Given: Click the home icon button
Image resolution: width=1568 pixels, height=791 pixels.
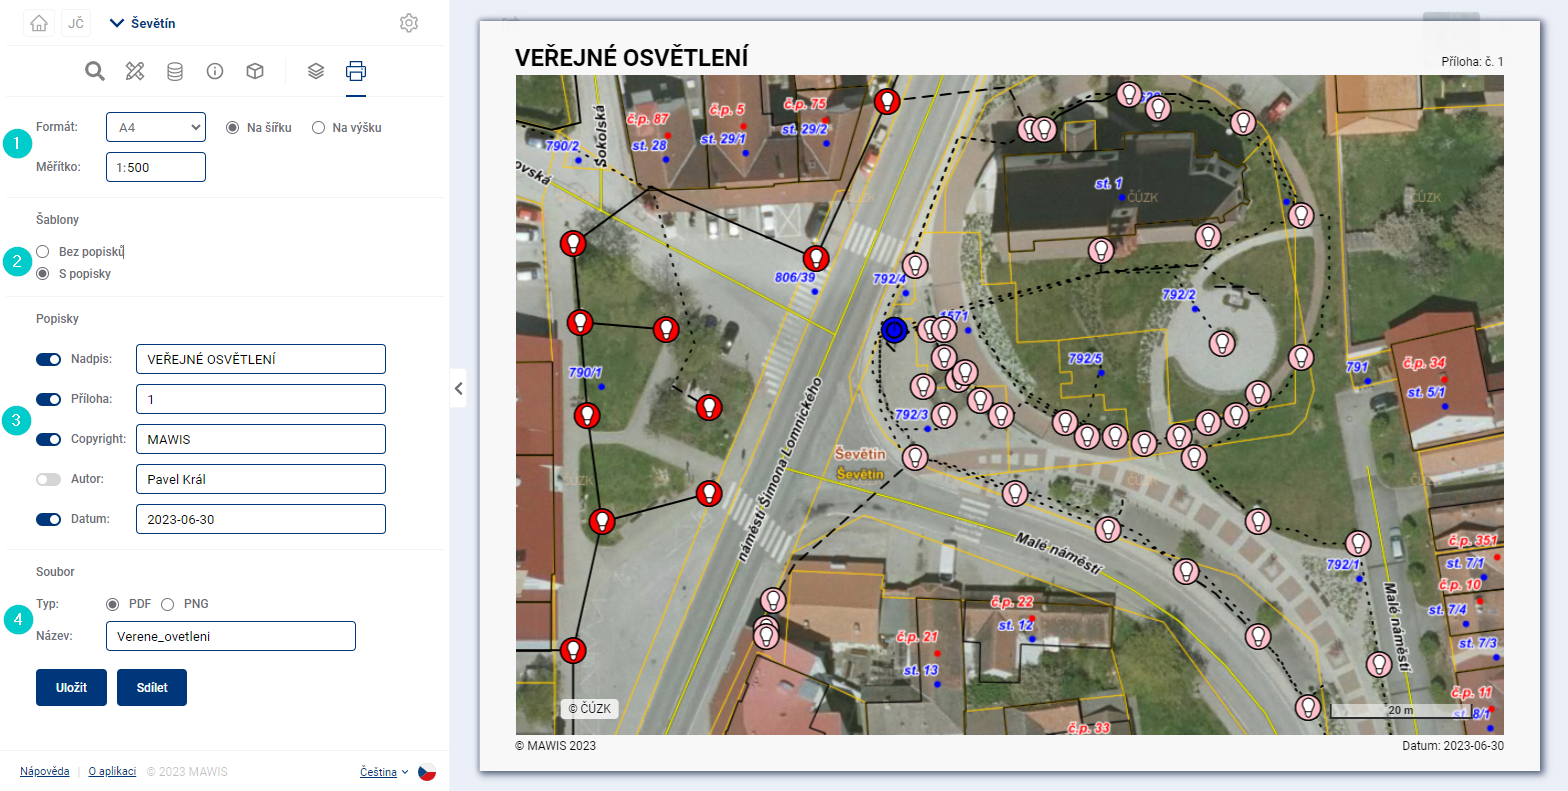Looking at the screenshot, I should (39, 23).
